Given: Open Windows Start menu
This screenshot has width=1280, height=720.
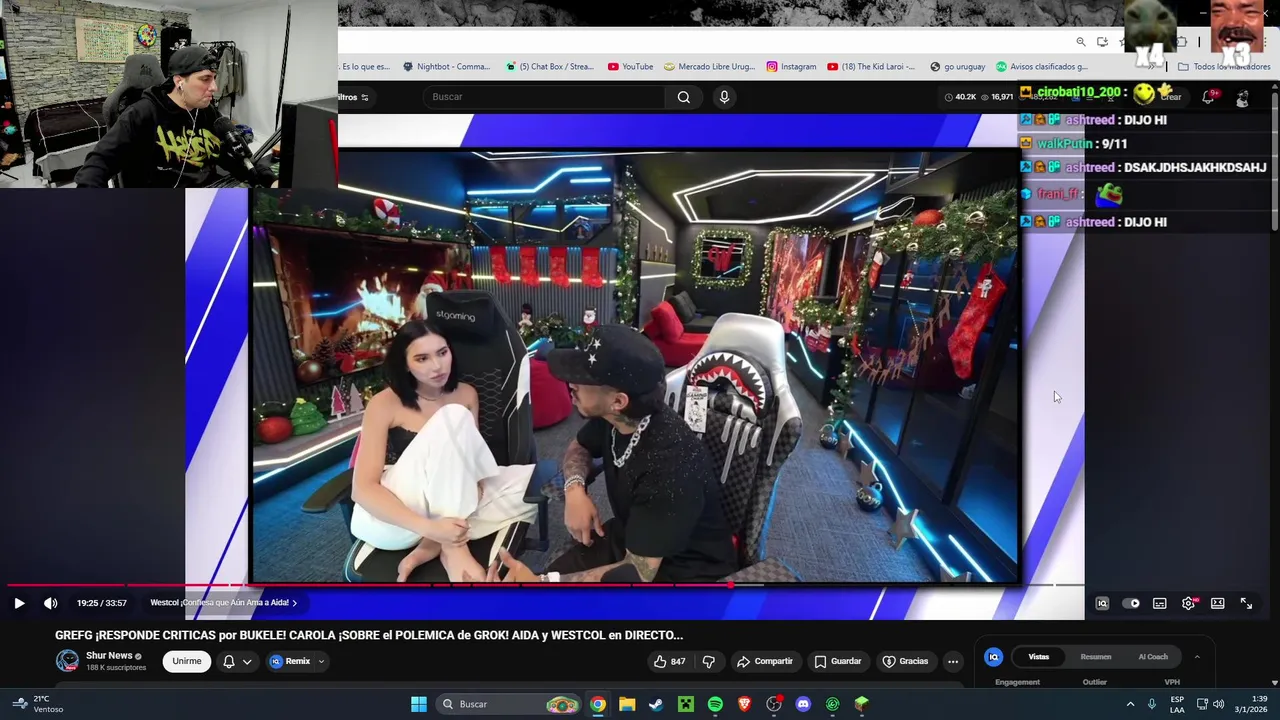Looking at the screenshot, I should 419,704.
